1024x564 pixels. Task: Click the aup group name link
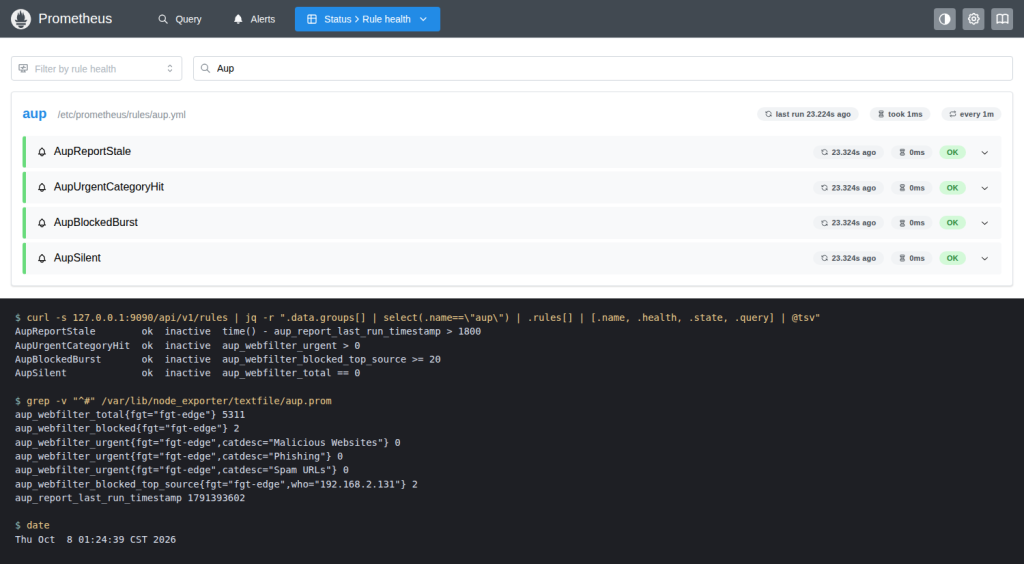pyautogui.click(x=35, y=114)
